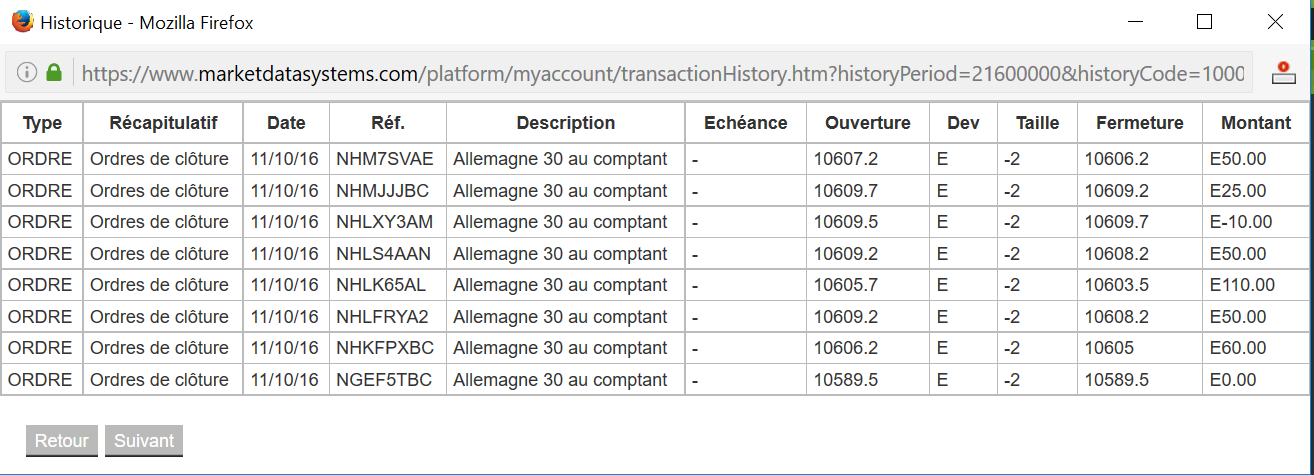Image resolution: width=1314 pixels, height=475 pixels.
Task: Select reference cell NHM7SVAE
Action: (x=385, y=159)
